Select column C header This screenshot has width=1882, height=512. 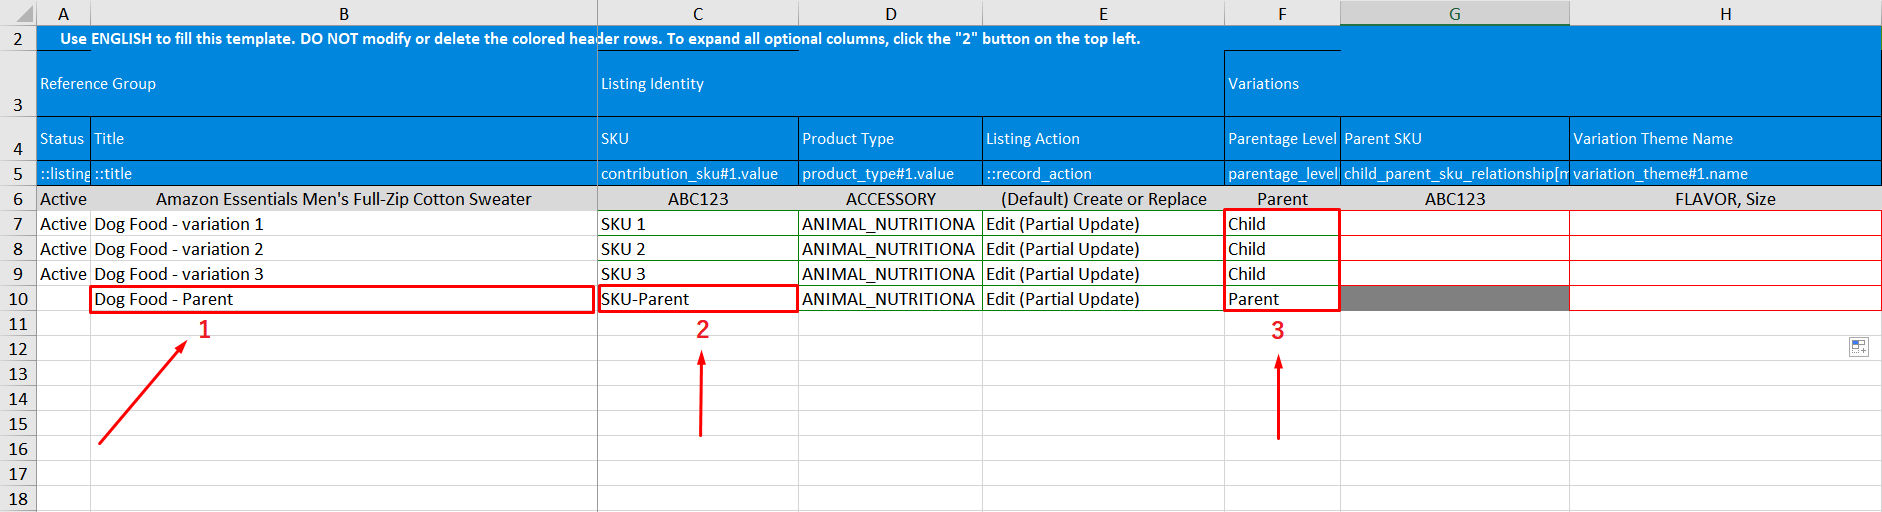coord(698,13)
